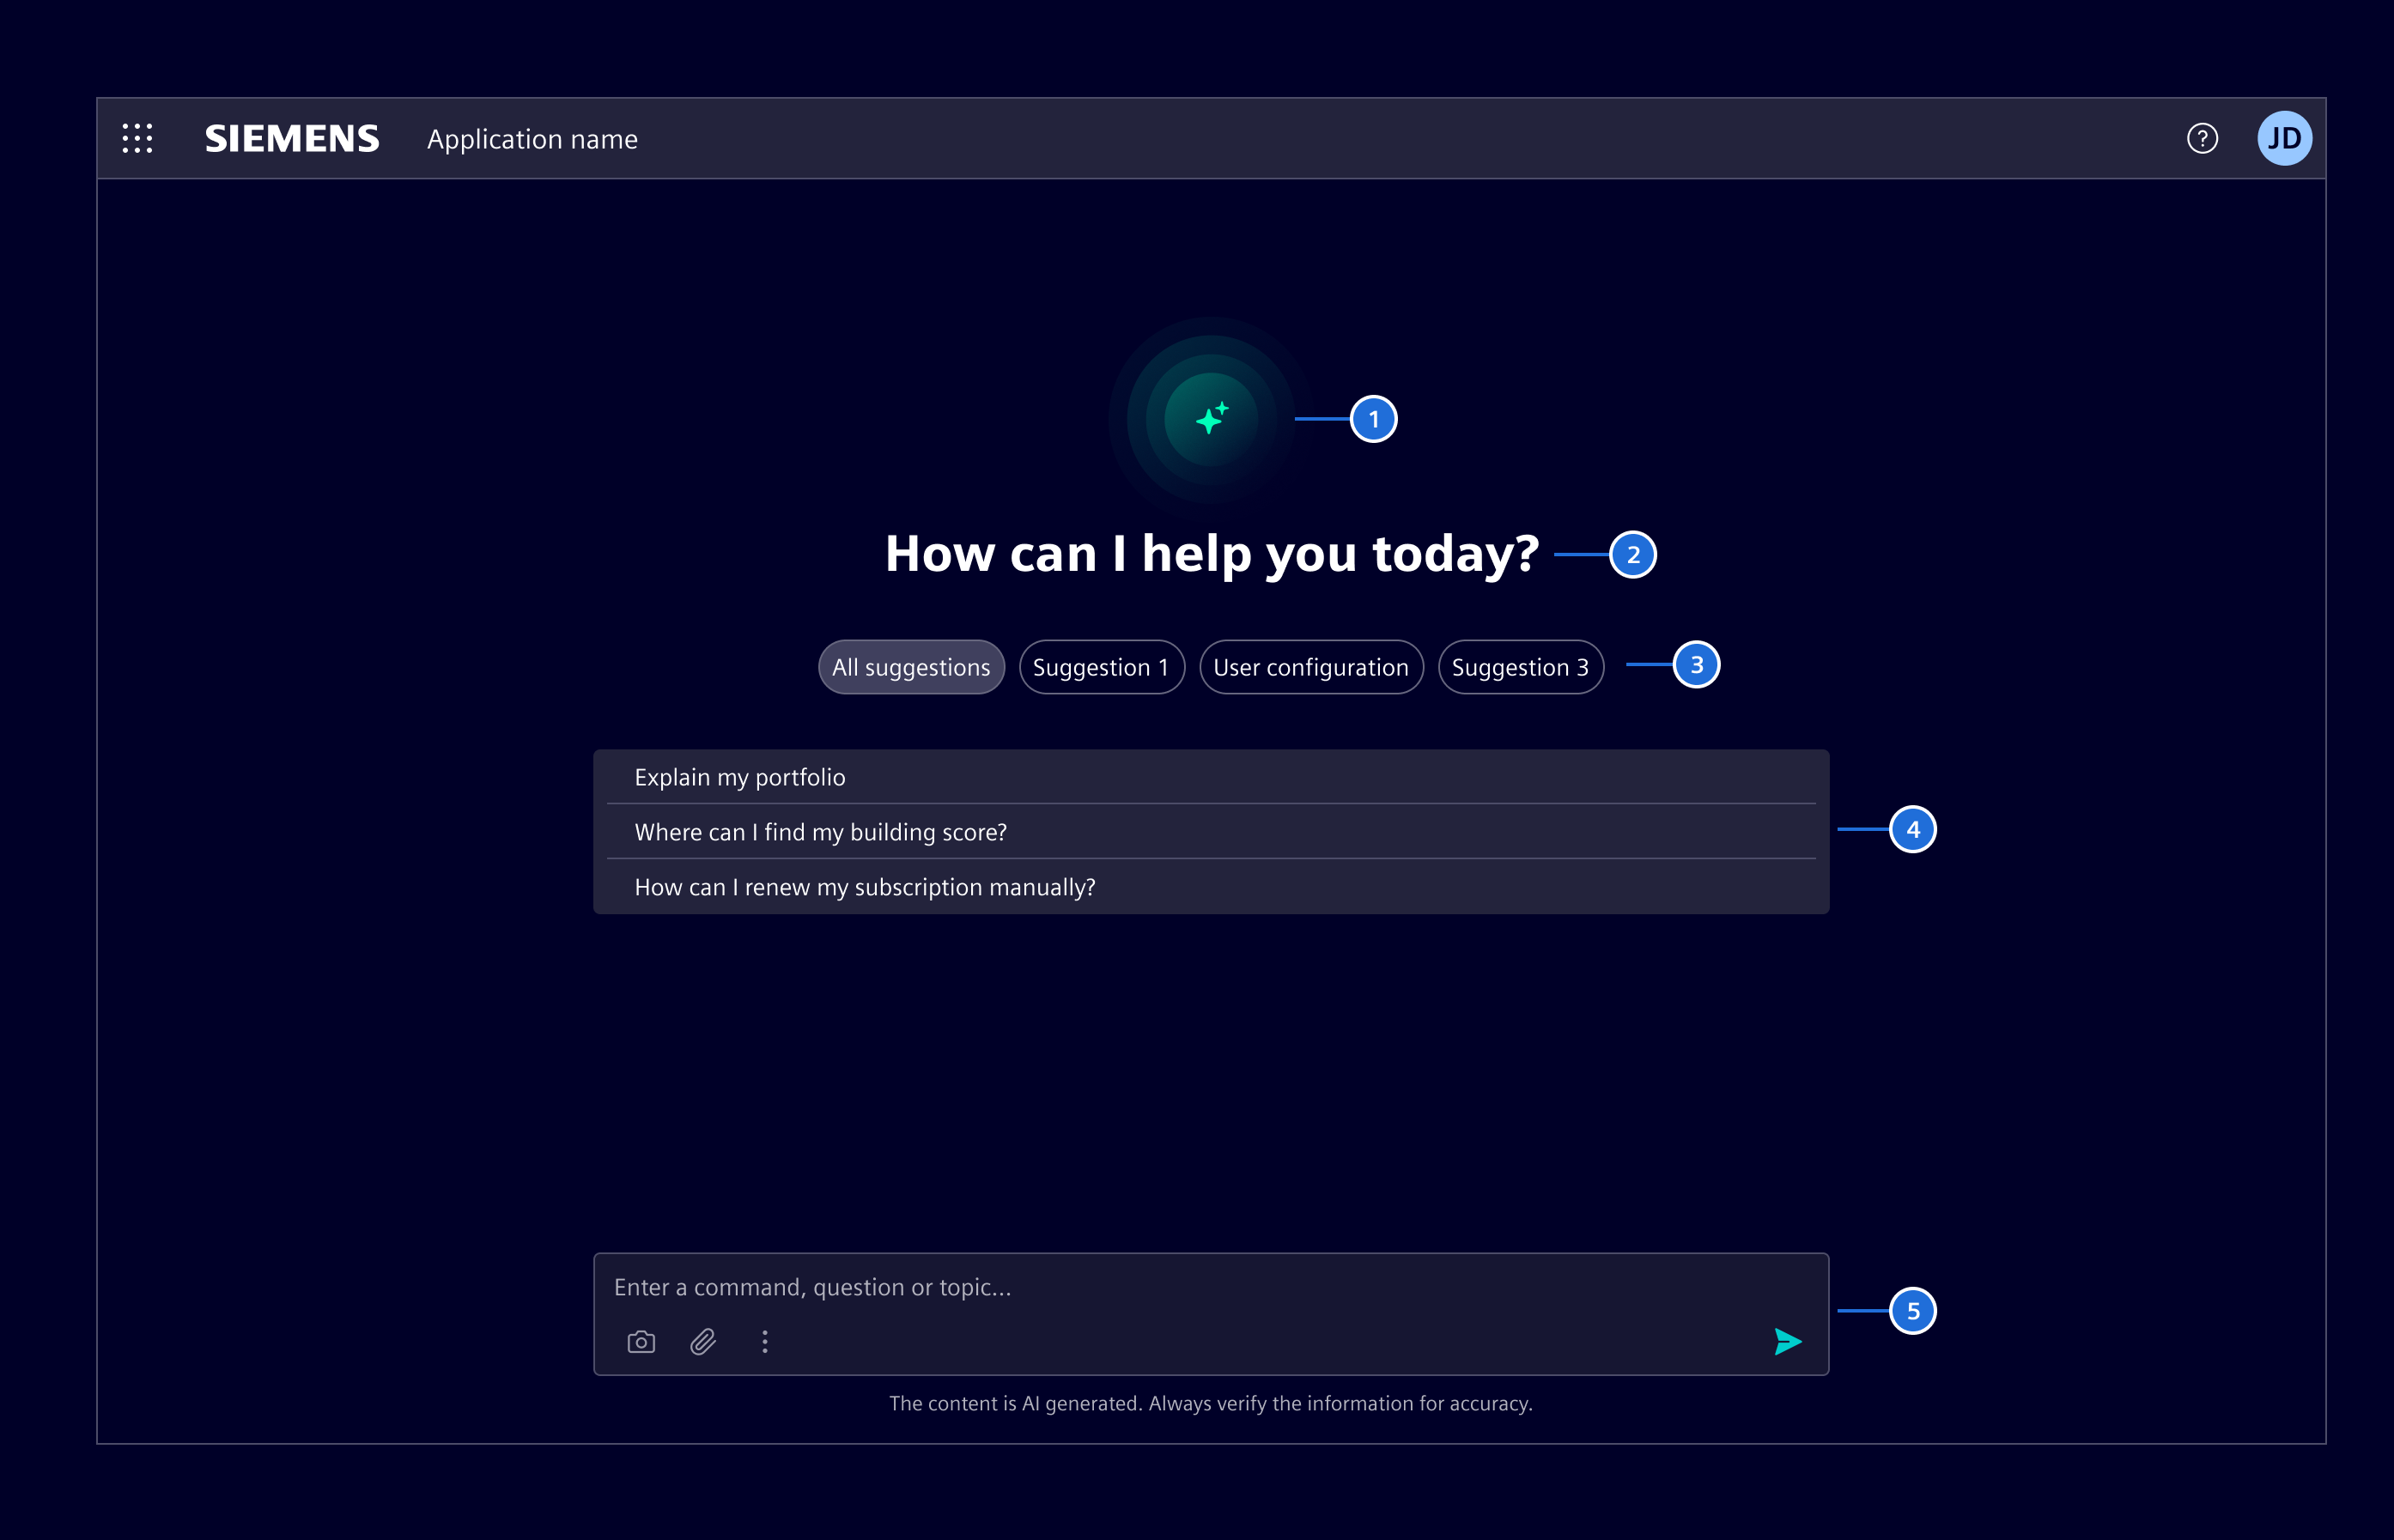Screen dimensions: 2394x1540
Task: Click annotation marker number 2
Action: 1634,554
